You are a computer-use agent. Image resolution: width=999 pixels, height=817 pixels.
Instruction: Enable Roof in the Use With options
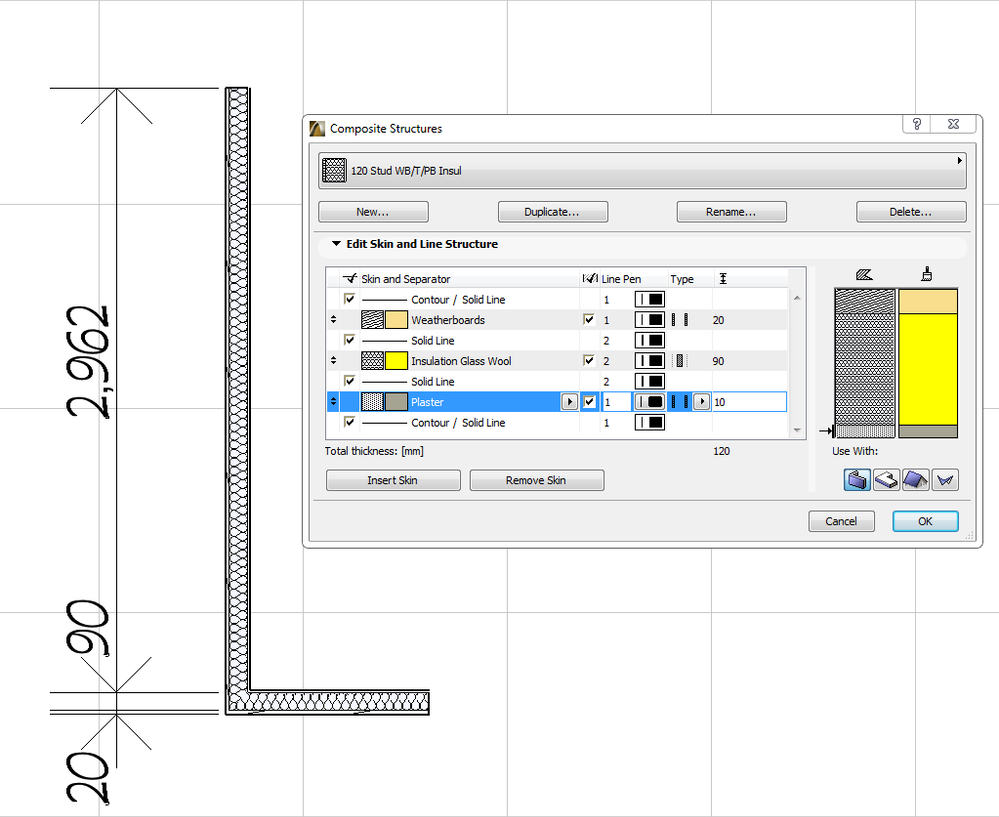[x=914, y=479]
